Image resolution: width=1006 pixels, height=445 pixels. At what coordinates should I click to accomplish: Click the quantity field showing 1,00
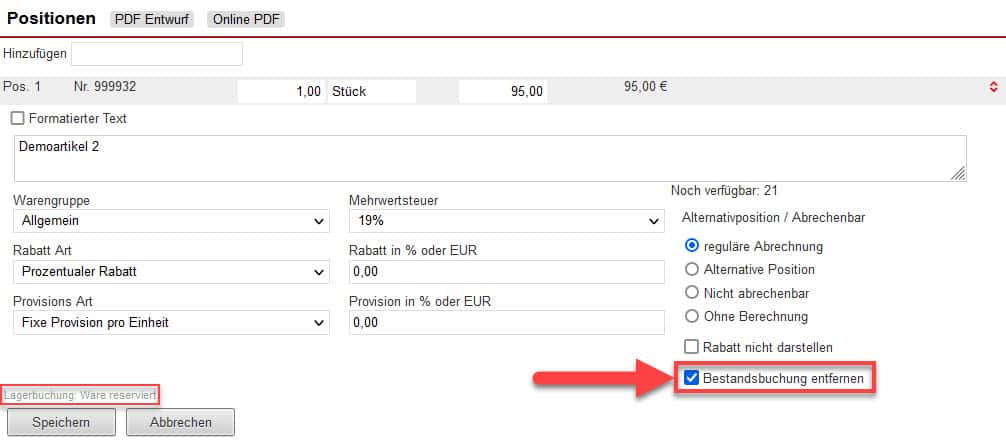point(281,91)
